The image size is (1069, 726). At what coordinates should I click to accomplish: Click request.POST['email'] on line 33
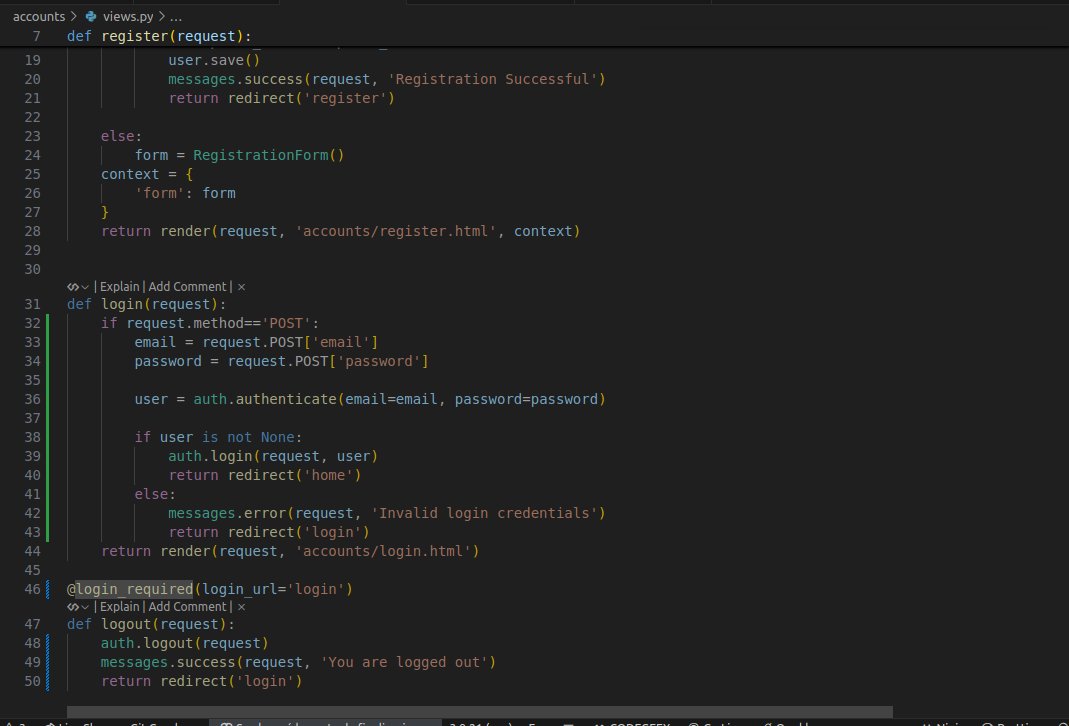point(290,342)
